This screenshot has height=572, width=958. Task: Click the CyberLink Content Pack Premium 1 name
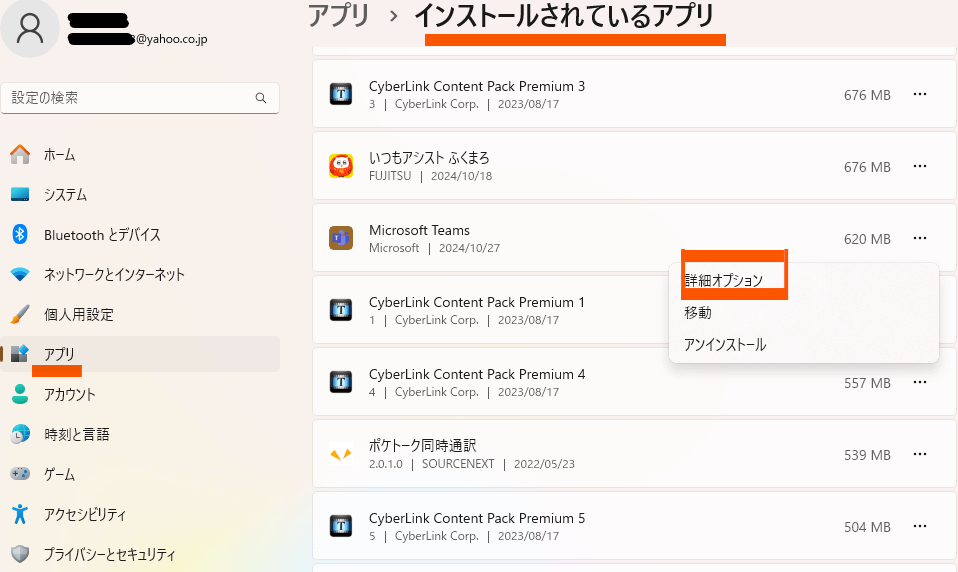477,302
